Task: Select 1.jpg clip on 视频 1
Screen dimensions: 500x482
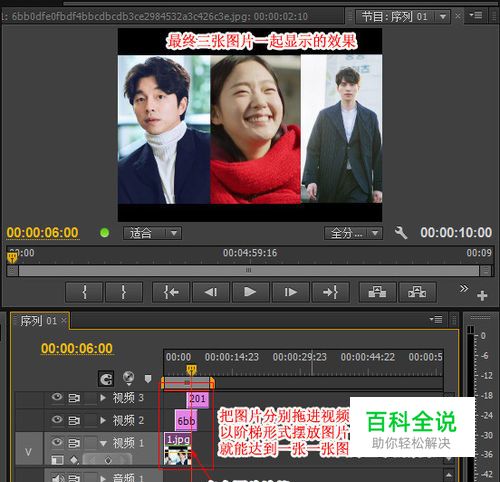Action: (x=178, y=448)
